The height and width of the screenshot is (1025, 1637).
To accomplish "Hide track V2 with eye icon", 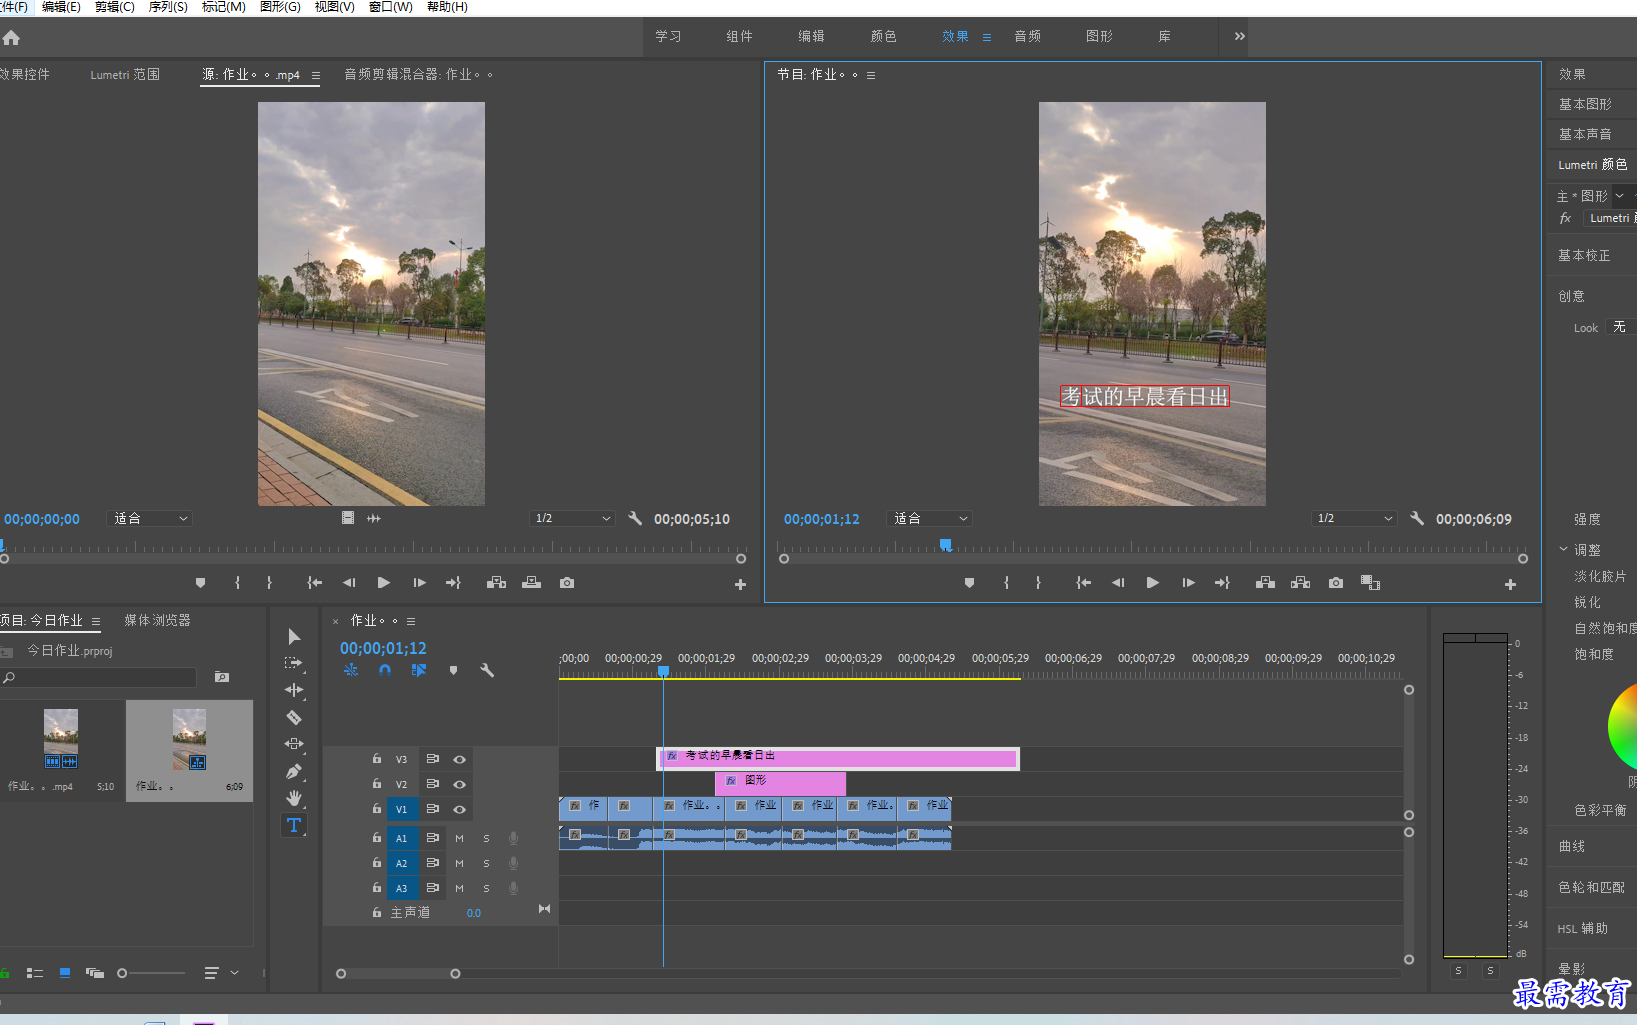I will 459,784.
